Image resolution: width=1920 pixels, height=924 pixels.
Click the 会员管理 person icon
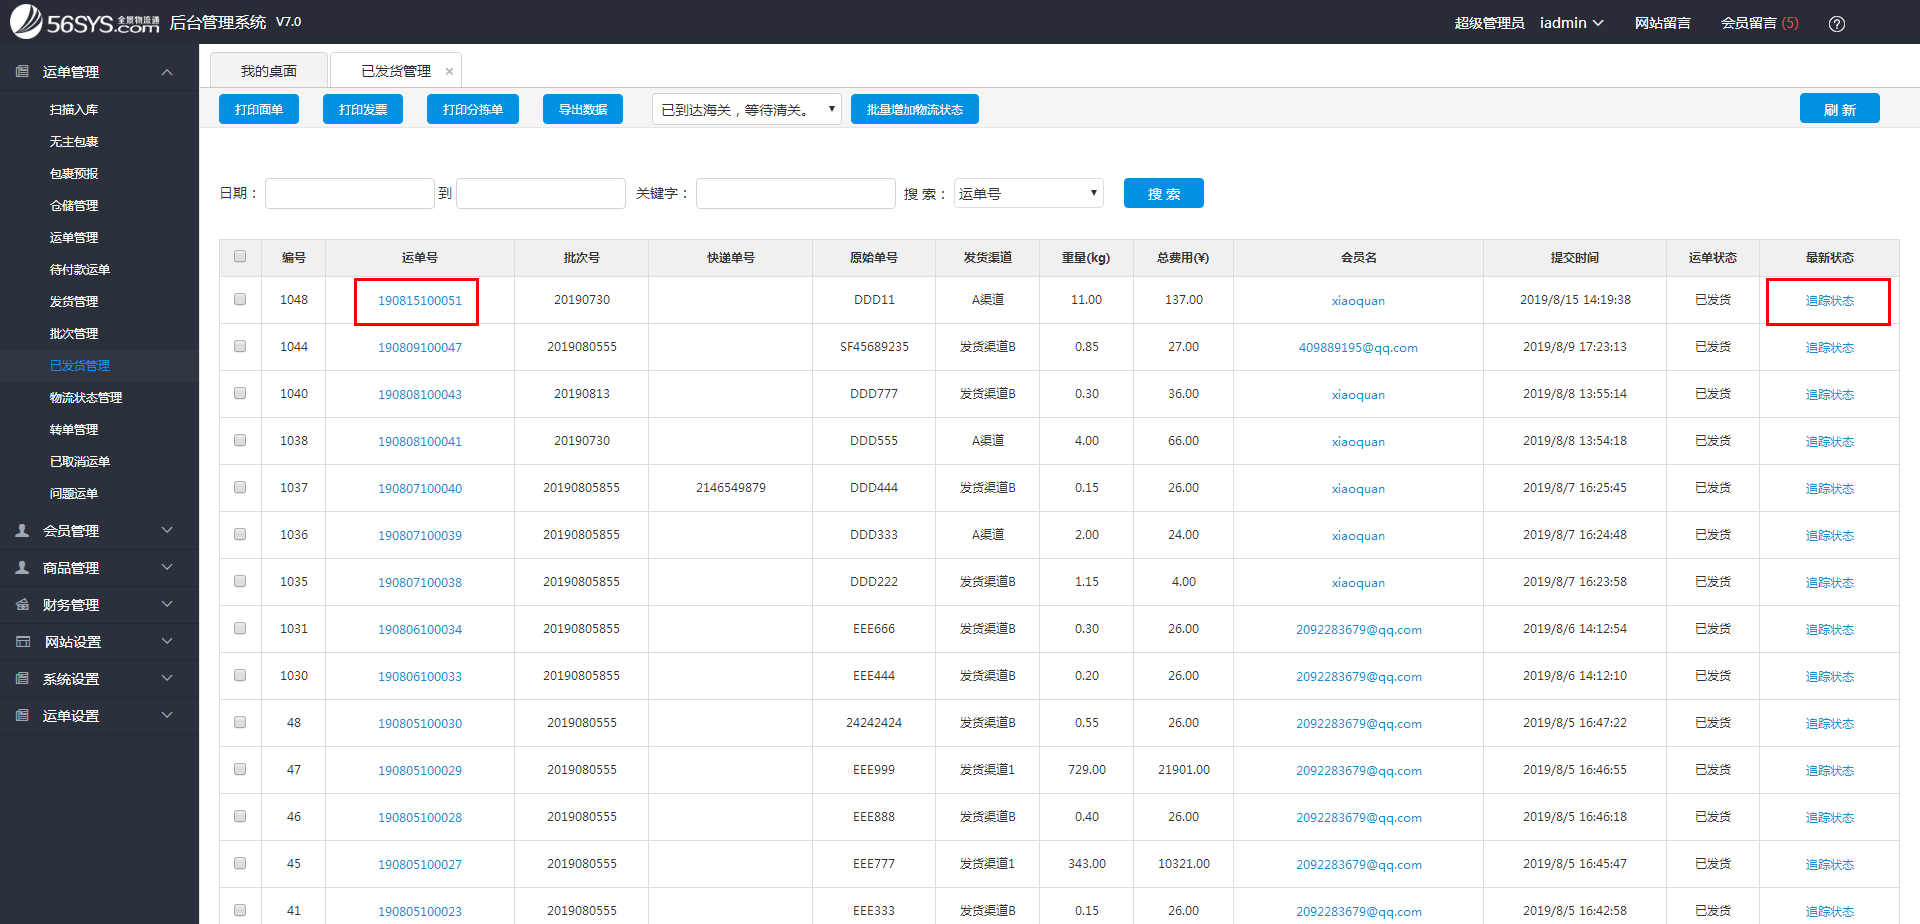click(x=21, y=530)
